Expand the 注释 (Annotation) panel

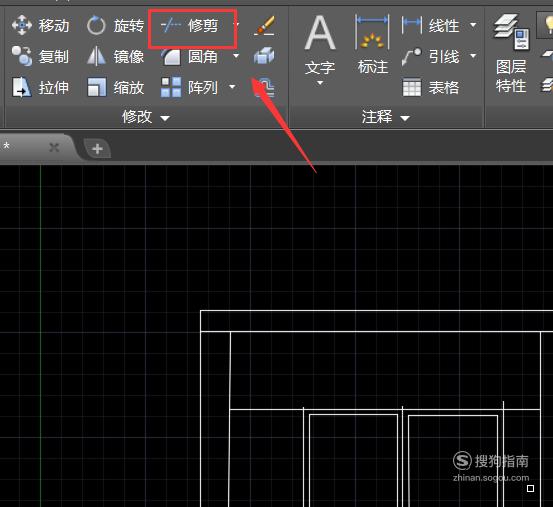386,117
